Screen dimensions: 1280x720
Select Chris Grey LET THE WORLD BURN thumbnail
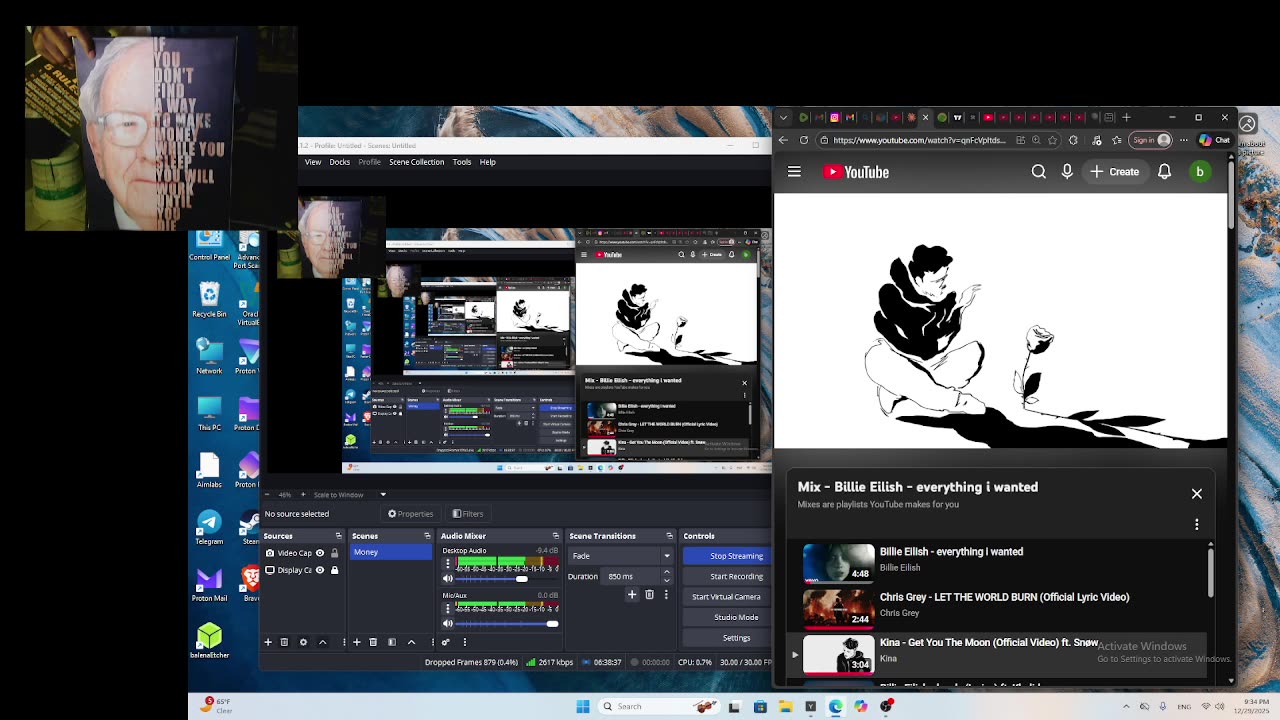(x=838, y=608)
